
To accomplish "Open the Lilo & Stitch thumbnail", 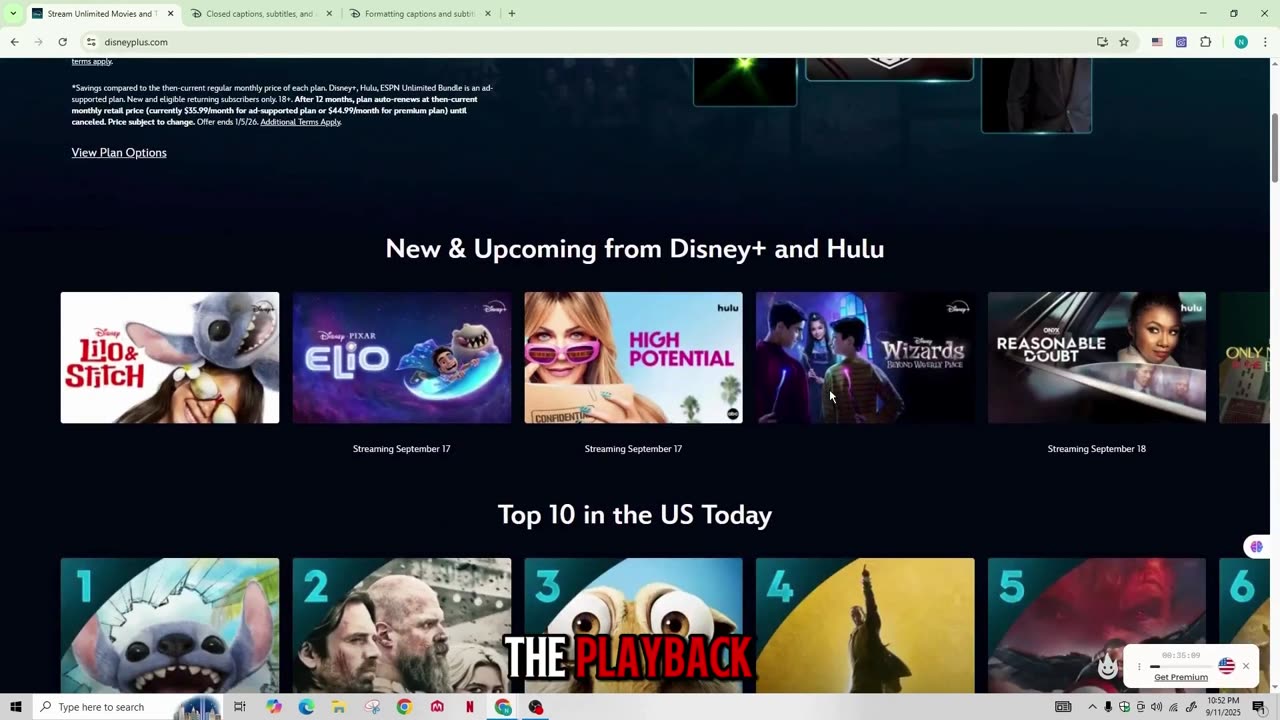I will [170, 357].
